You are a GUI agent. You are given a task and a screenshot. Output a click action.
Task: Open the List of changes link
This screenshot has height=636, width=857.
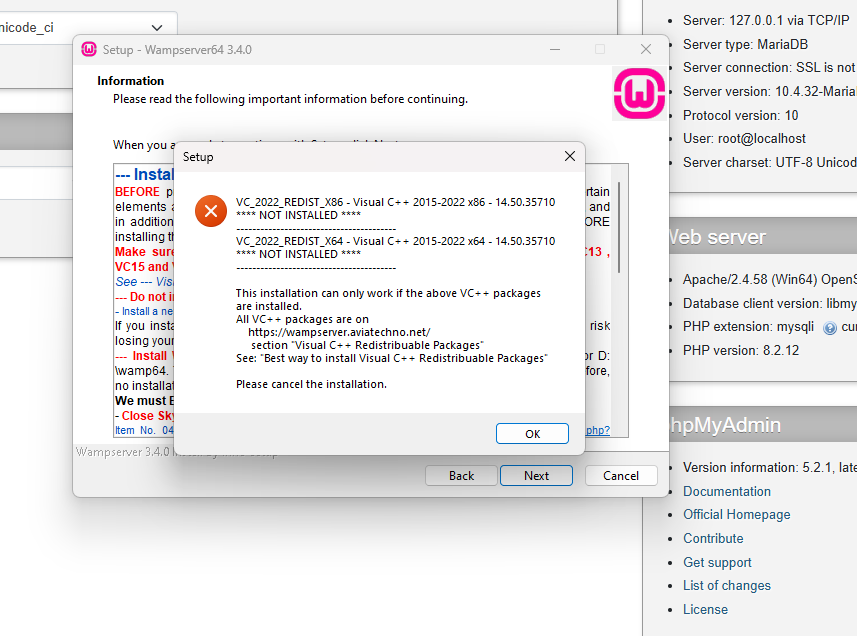(726, 585)
